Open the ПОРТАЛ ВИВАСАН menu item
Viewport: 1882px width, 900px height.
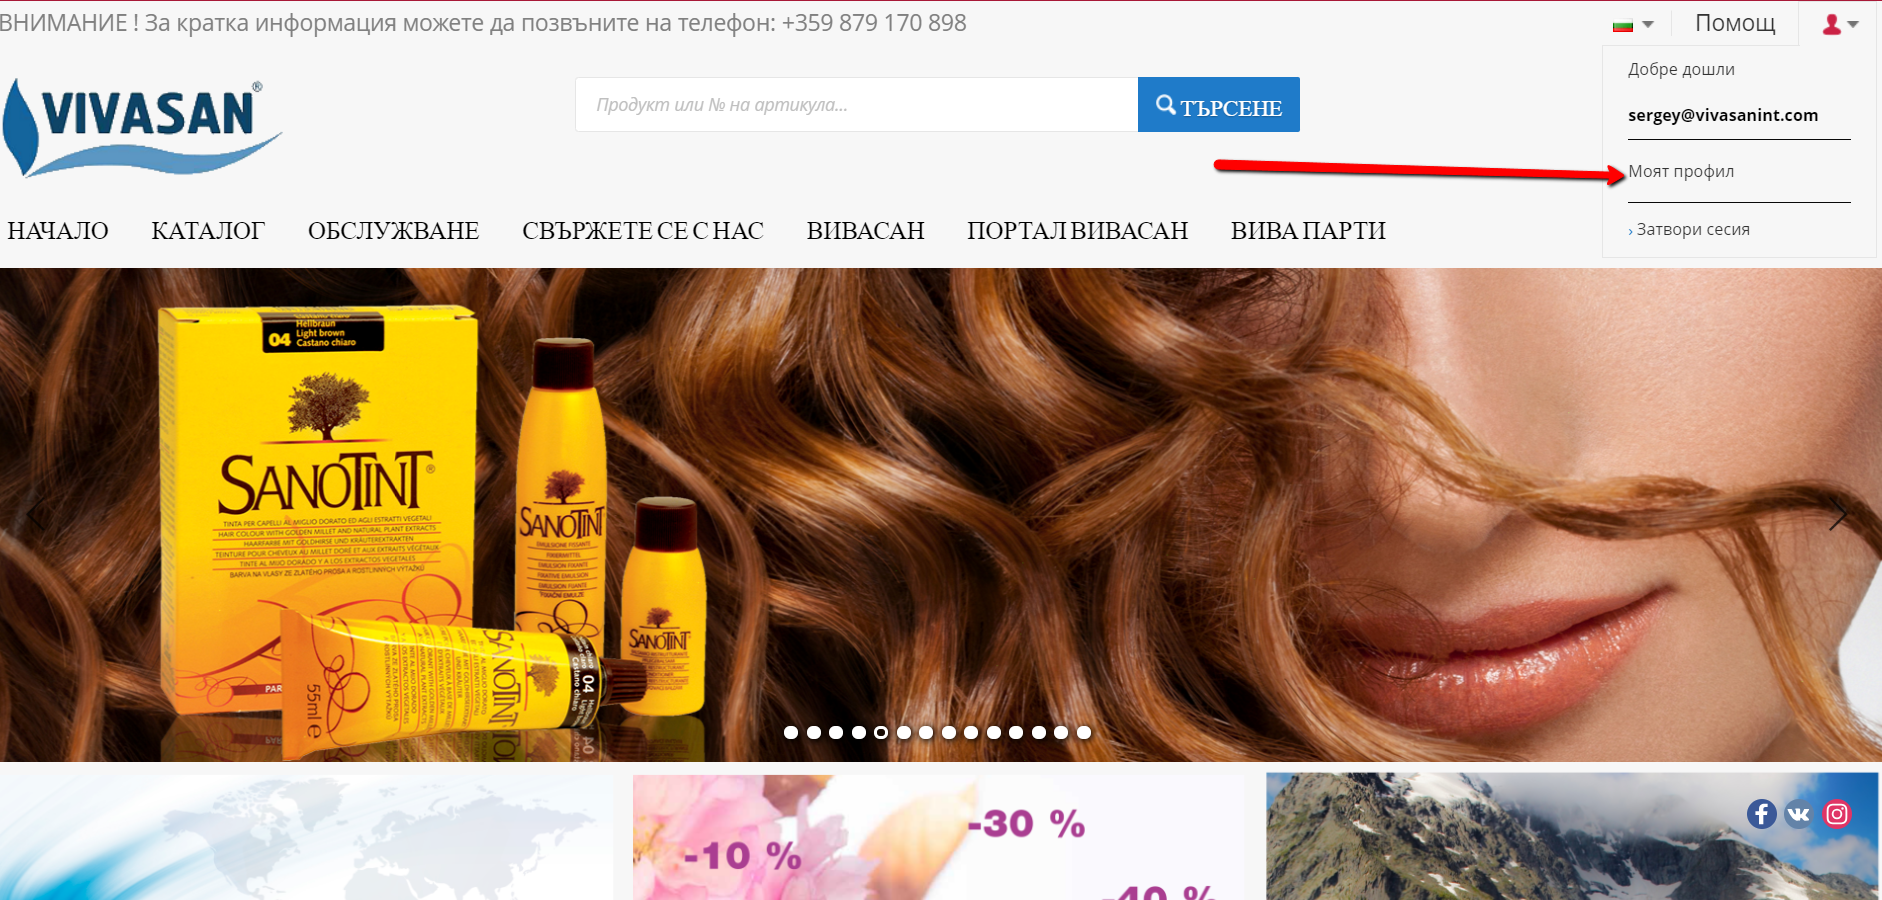[1077, 231]
